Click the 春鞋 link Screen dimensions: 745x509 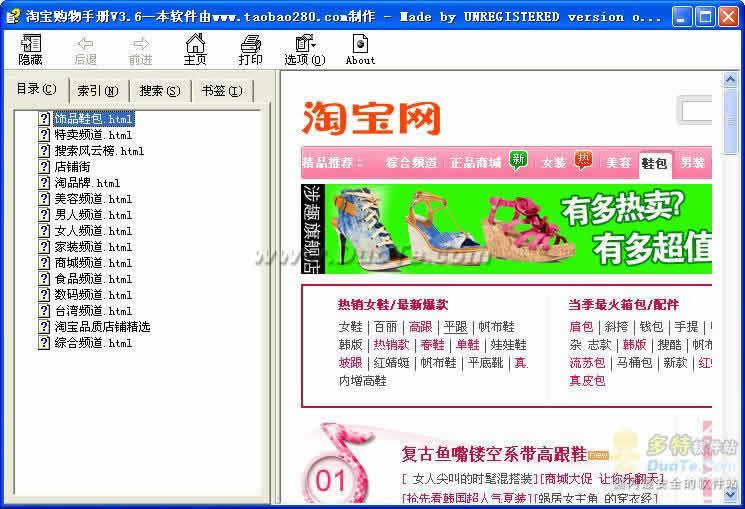[432, 345]
